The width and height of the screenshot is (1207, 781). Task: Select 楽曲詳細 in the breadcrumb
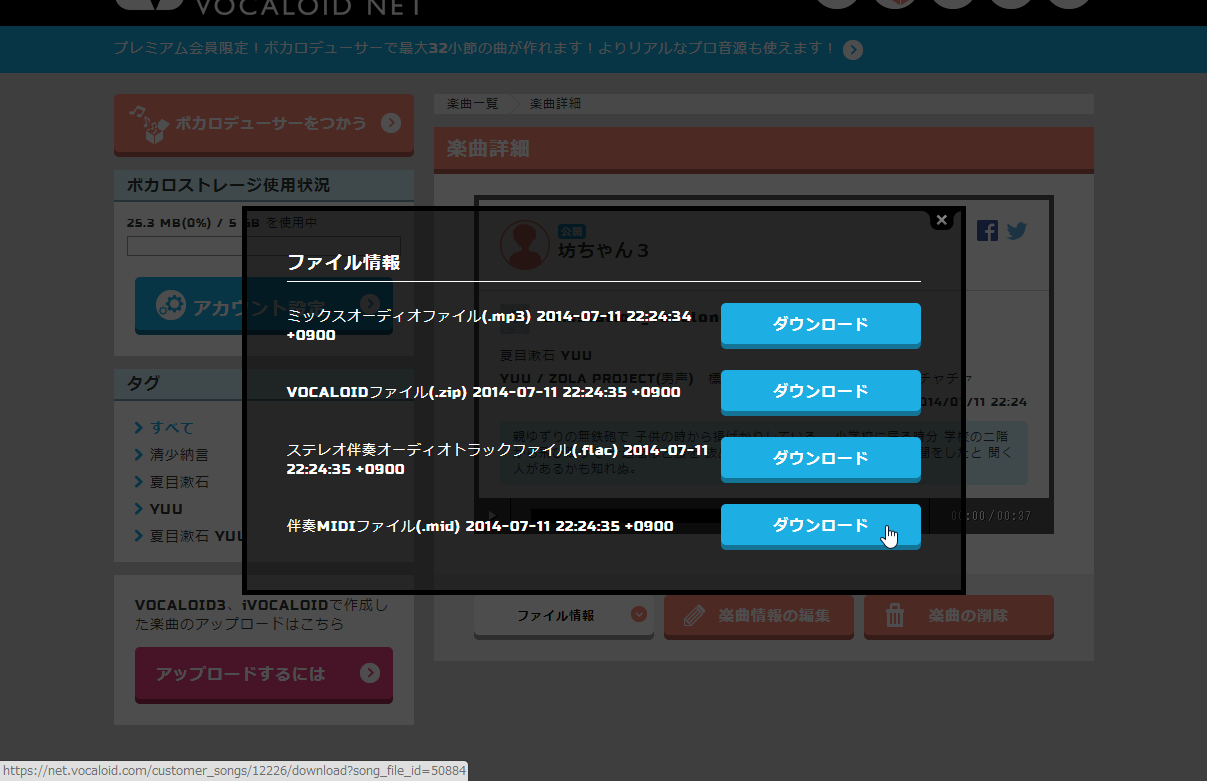(x=555, y=104)
